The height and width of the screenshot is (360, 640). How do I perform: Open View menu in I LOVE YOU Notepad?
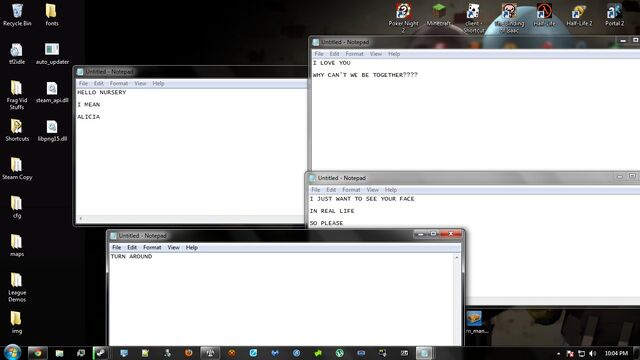[x=376, y=54]
